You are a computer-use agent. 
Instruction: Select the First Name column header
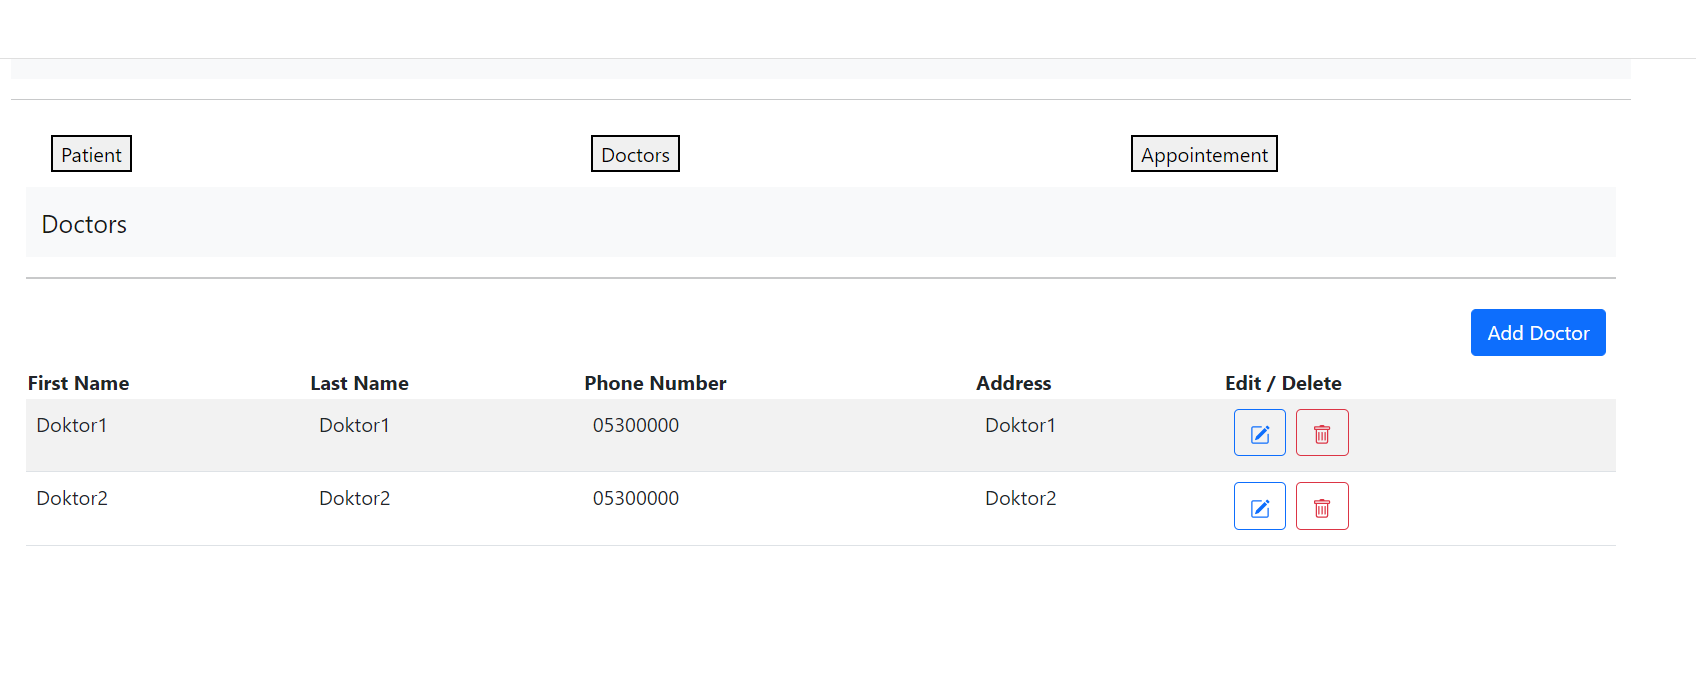(78, 383)
